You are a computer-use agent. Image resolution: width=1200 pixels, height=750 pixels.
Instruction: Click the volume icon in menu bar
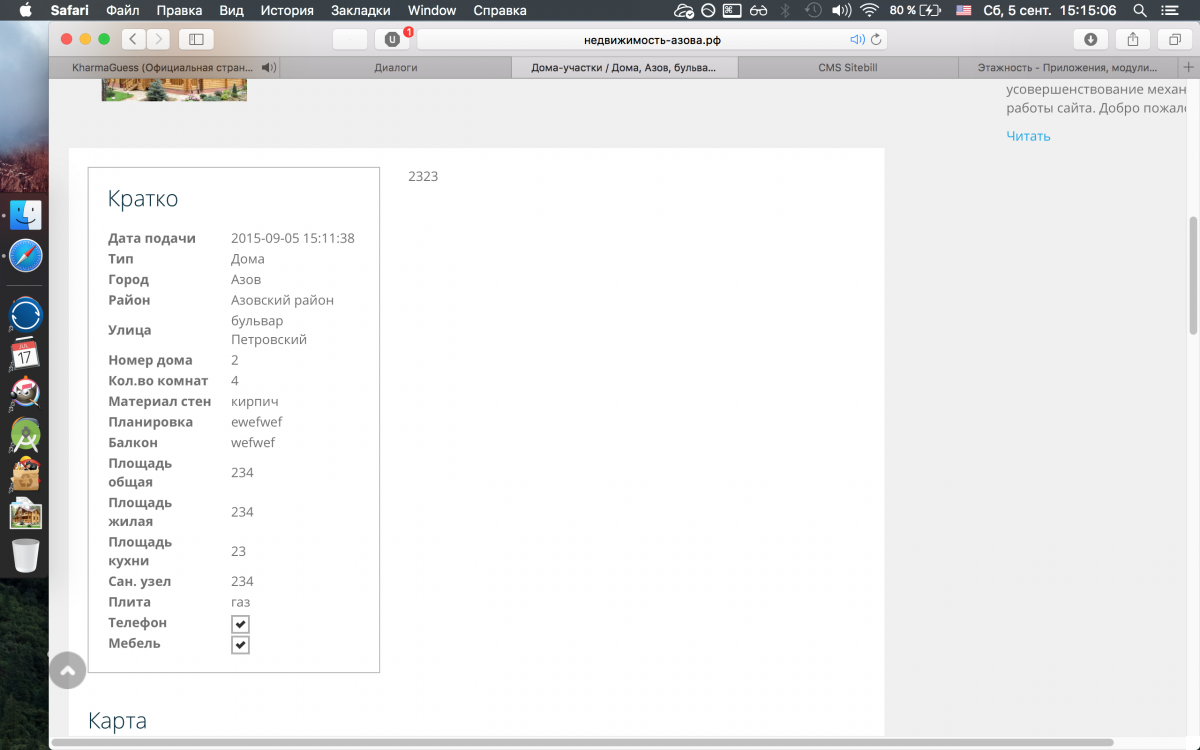point(841,10)
